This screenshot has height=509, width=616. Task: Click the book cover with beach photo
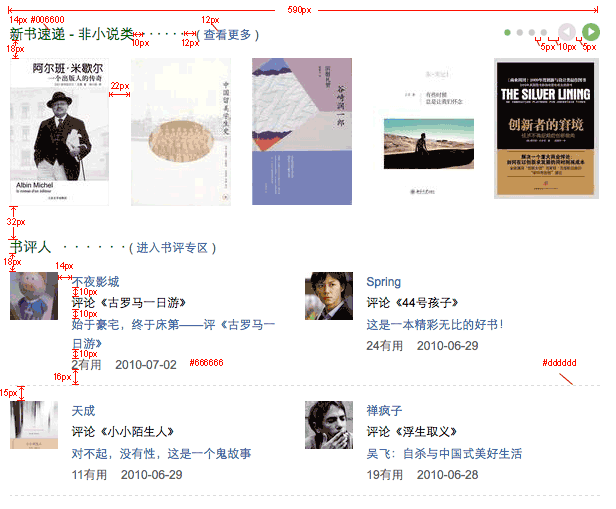(x=429, y=132)
